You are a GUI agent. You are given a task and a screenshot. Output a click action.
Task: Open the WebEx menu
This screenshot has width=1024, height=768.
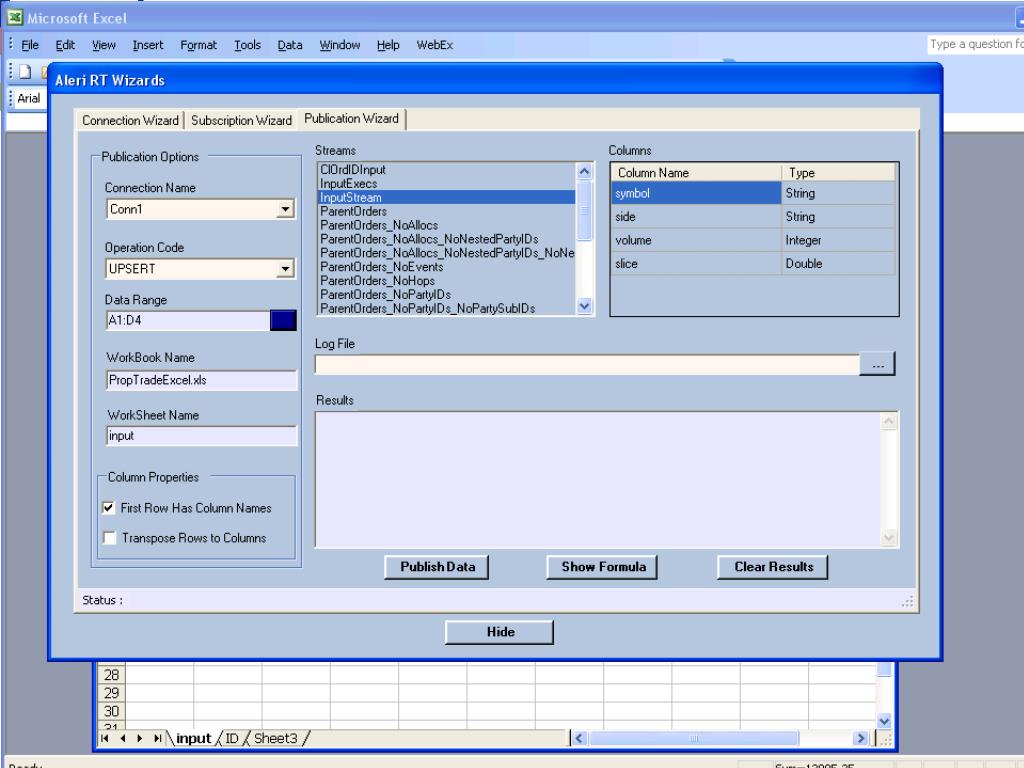pyautogui.click(x=435, y=45)
